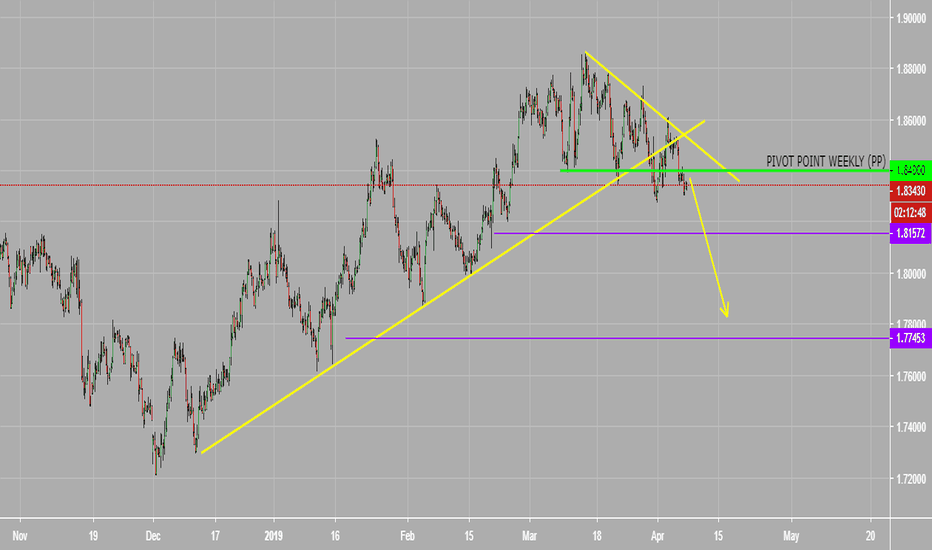Screen dimensions: 932x550
Task: Click the green pivot point price label
Action: [x=911, y=171]
